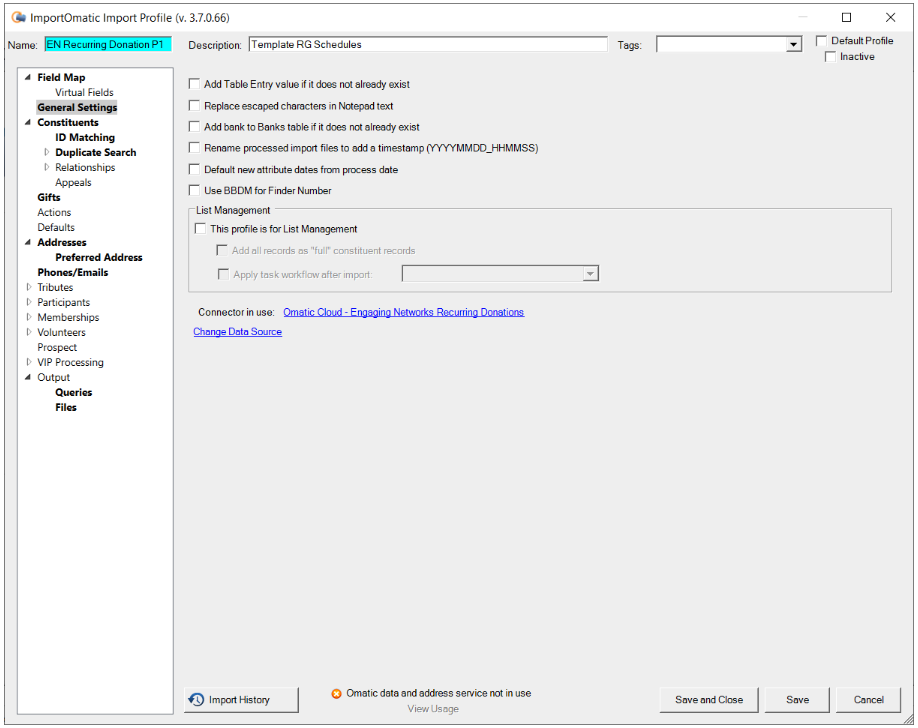Collapse the Constituents section

coord(26,122)
